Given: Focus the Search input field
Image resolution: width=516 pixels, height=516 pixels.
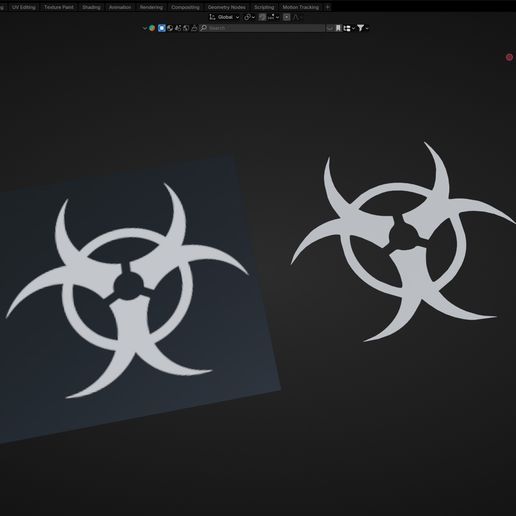Looking at the screenshot, I should point(262,28).
